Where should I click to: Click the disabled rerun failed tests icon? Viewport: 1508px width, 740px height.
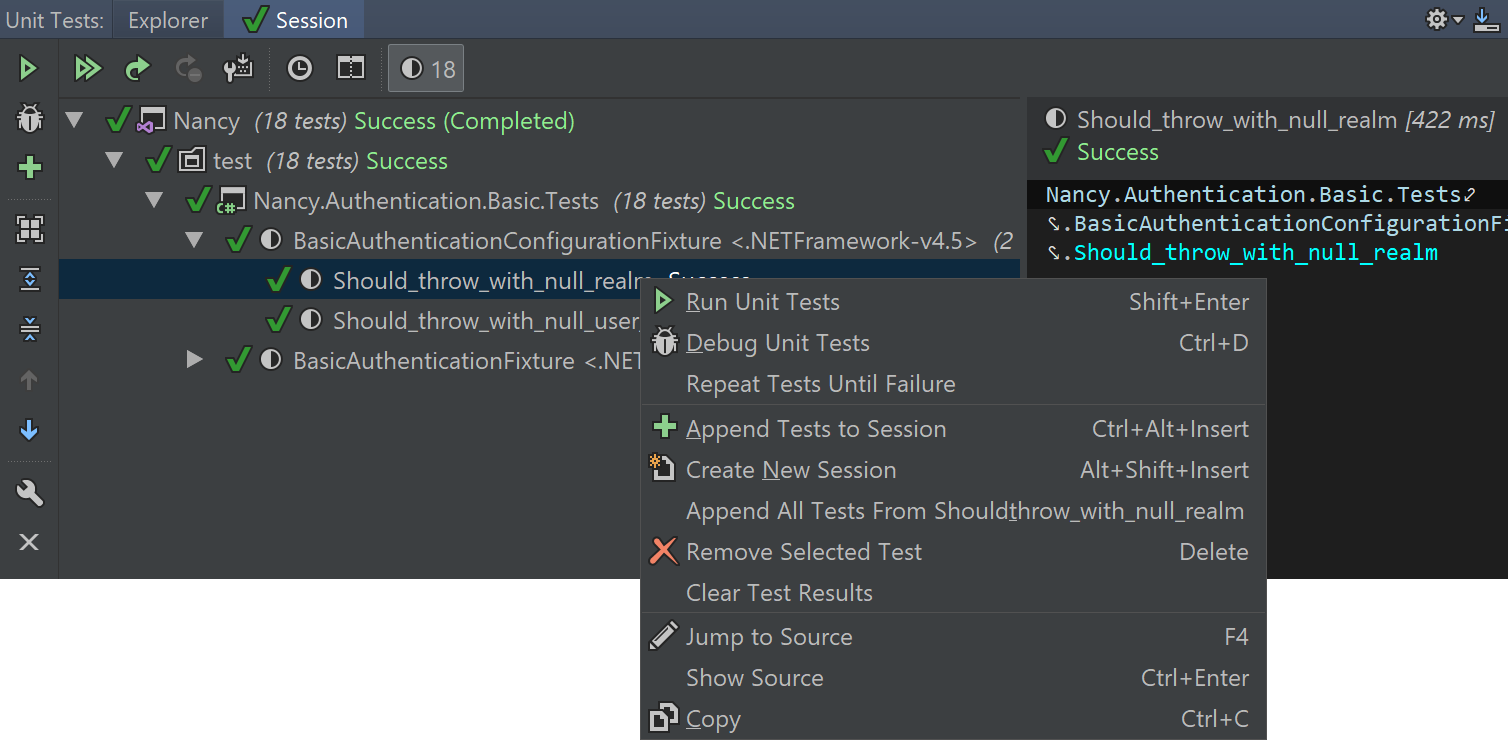click(188, 68)
